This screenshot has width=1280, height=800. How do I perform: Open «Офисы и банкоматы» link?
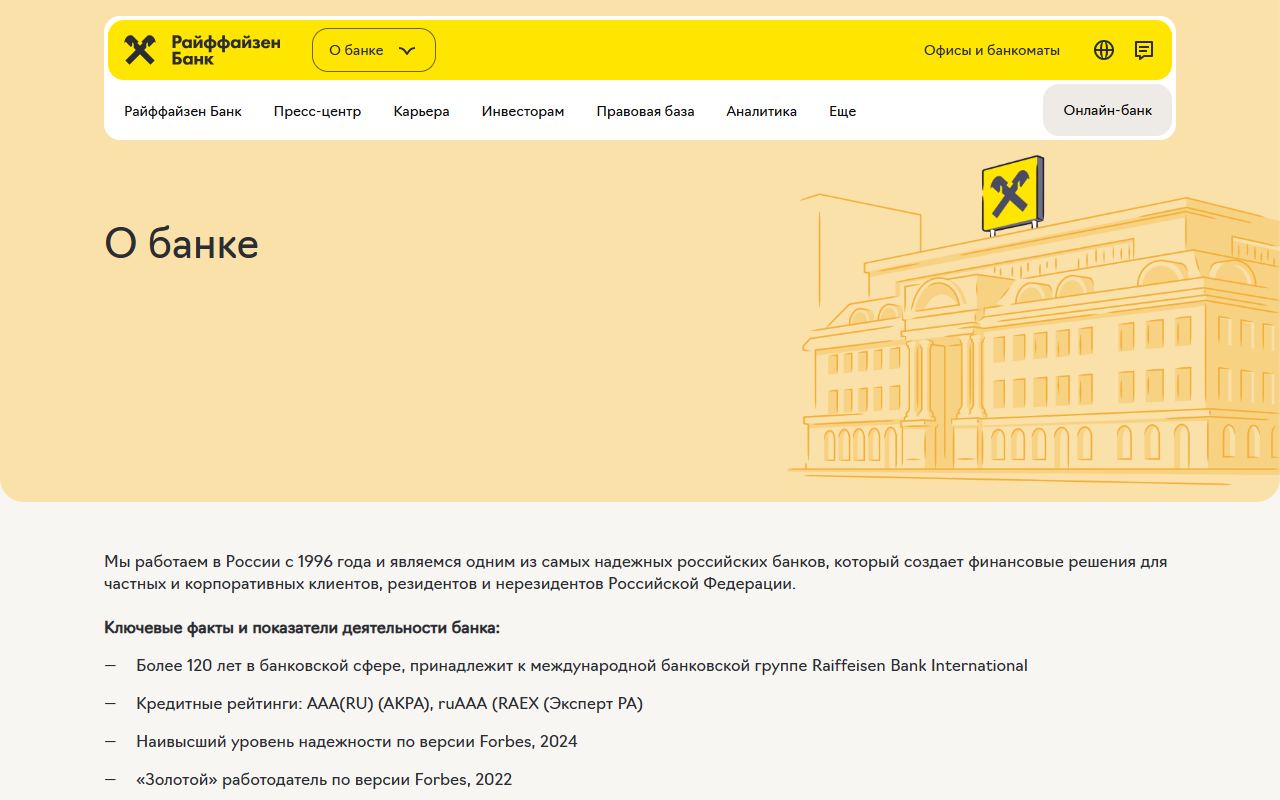pos(992,50)
